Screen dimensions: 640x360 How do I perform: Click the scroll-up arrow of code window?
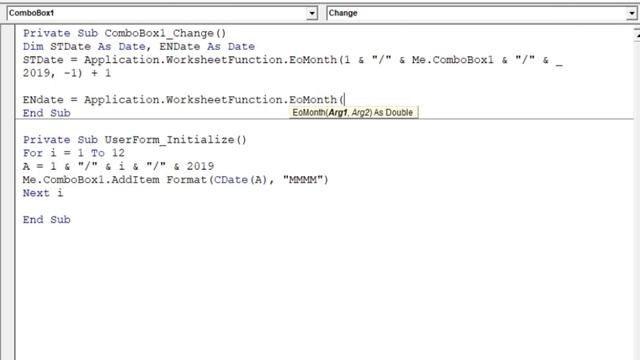point(637,35)
